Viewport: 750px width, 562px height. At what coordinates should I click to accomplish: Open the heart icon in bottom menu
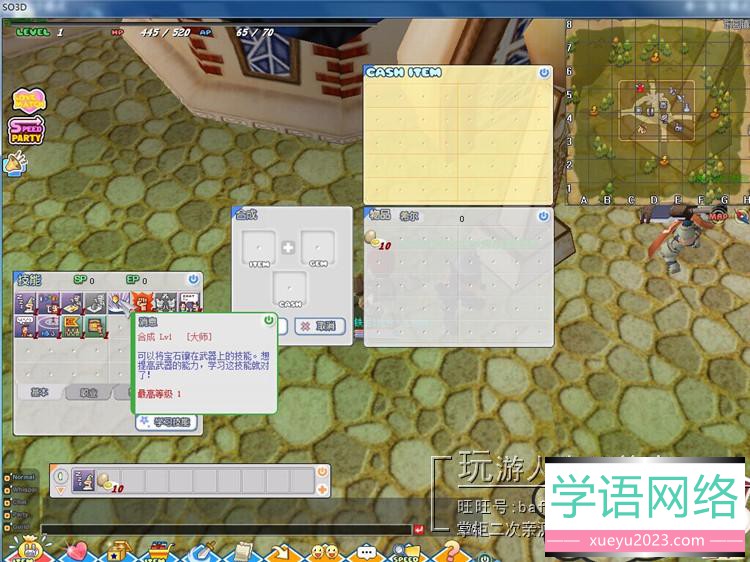click(x=76, y=550)
